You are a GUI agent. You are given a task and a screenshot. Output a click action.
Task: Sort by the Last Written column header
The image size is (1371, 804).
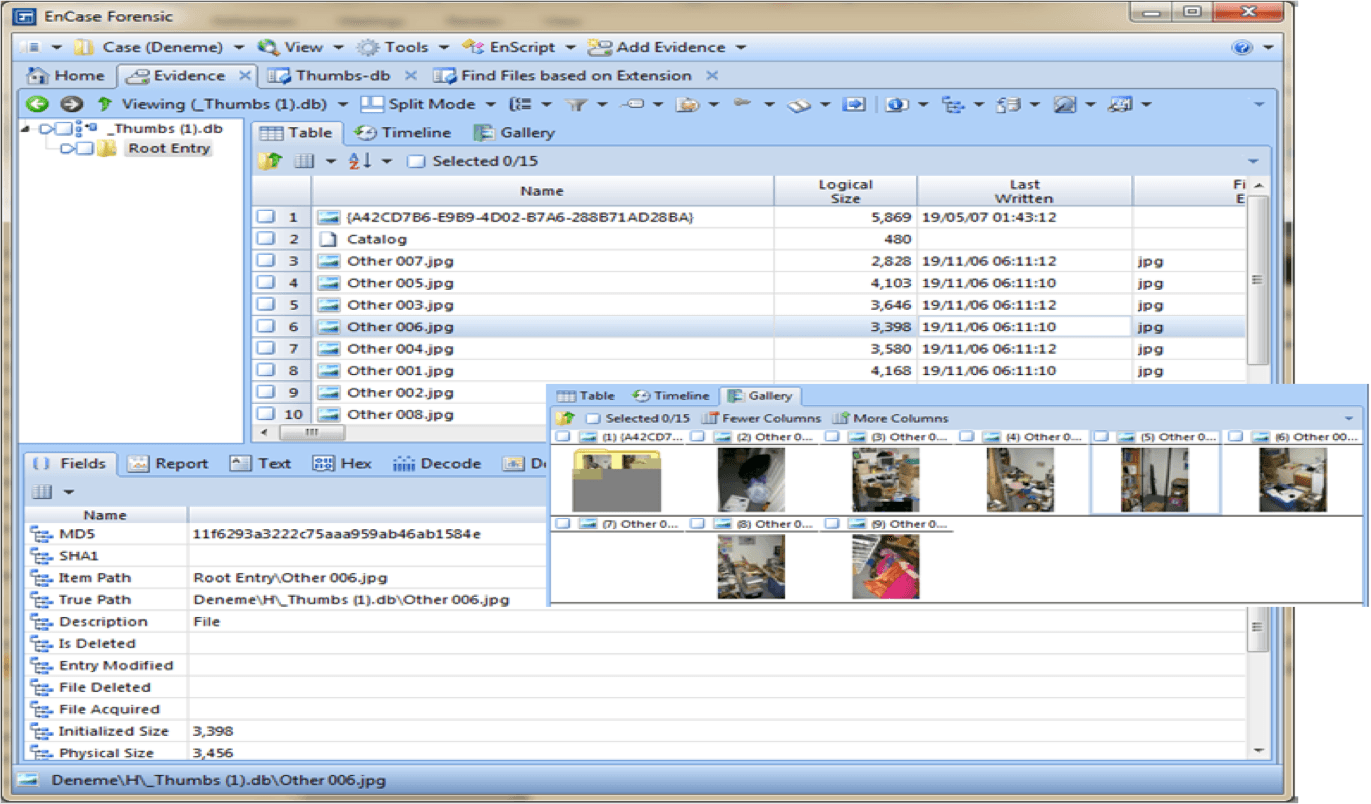[x=1024, y=191]
